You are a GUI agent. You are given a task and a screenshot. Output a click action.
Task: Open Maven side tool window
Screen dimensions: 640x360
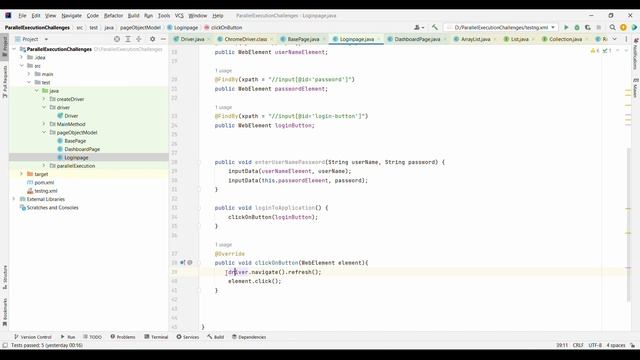point(635,87)
